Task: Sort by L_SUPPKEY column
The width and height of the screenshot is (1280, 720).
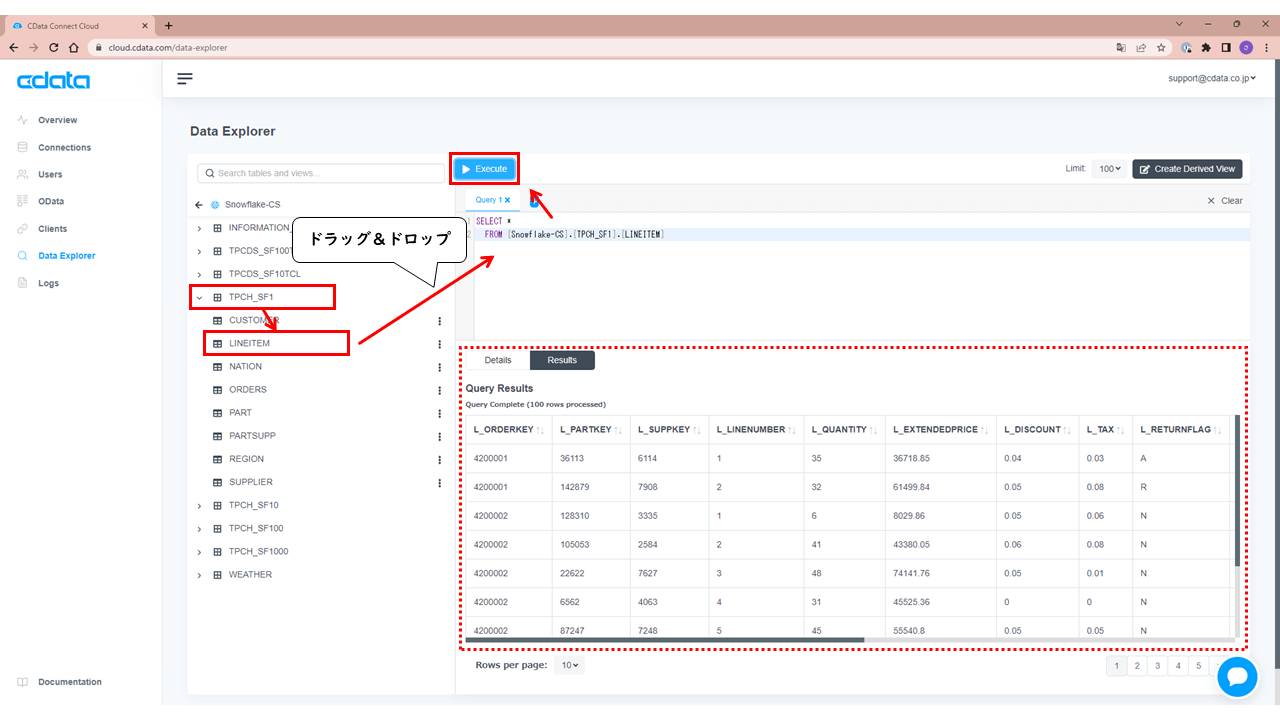Action: pos(698,430)
